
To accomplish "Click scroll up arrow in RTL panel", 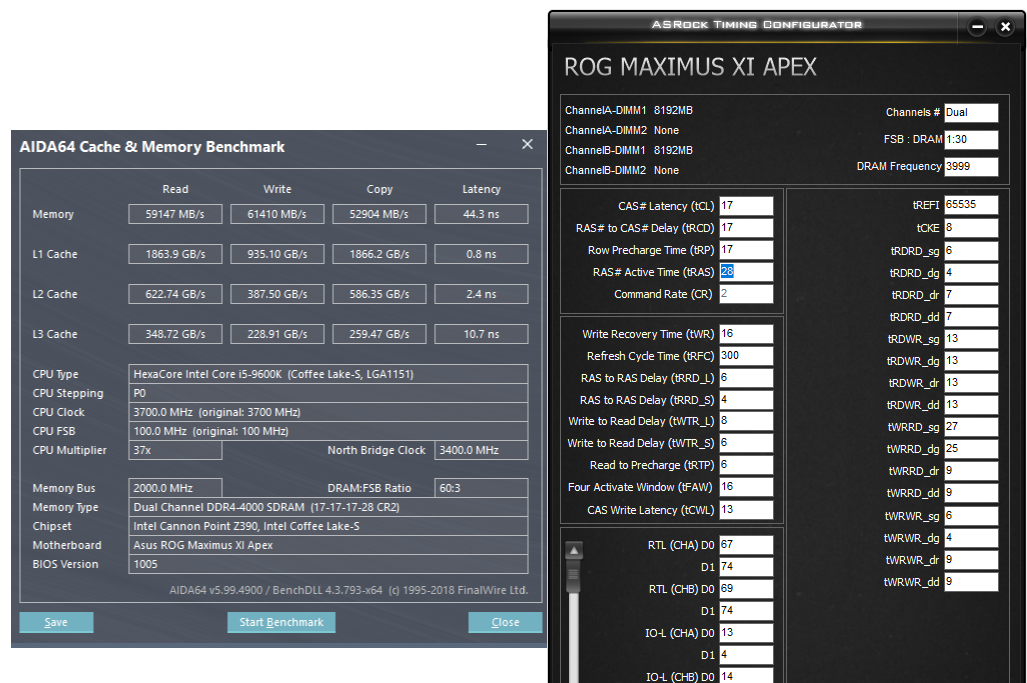I will tap(574, 551).
